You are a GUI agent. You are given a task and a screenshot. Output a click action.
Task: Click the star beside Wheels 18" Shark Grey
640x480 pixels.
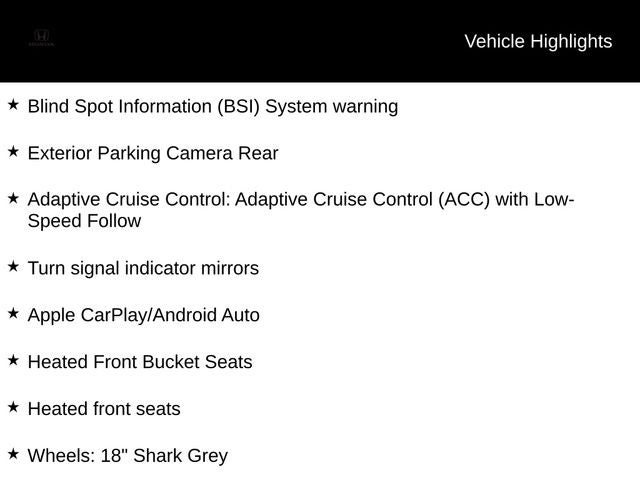tap(13, 454)
